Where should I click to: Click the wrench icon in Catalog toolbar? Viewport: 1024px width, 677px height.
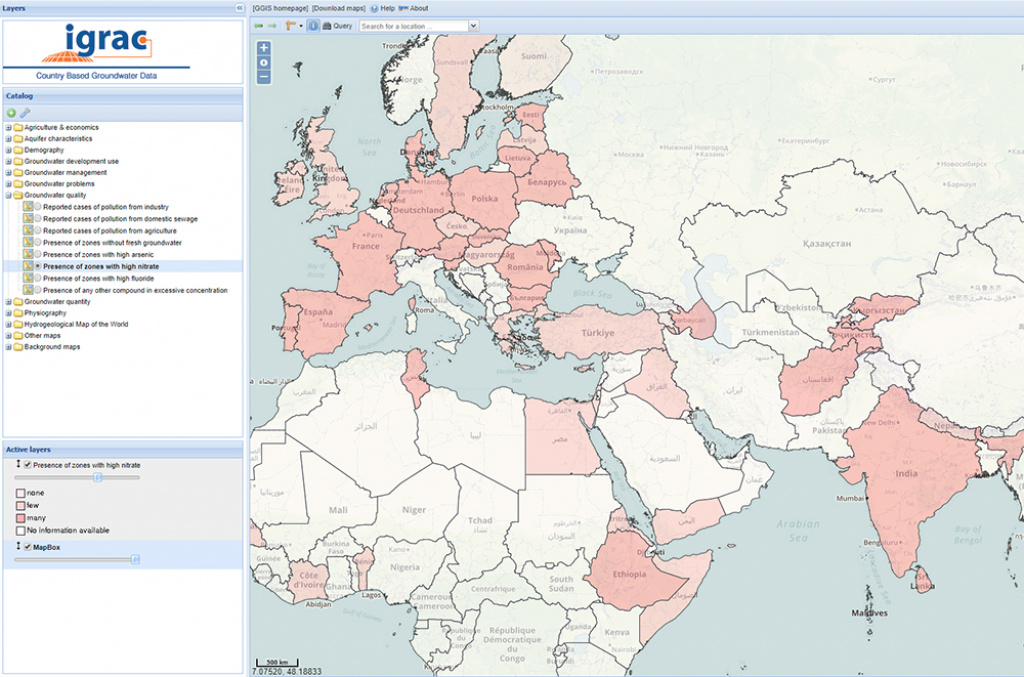(x=25, y=113)
